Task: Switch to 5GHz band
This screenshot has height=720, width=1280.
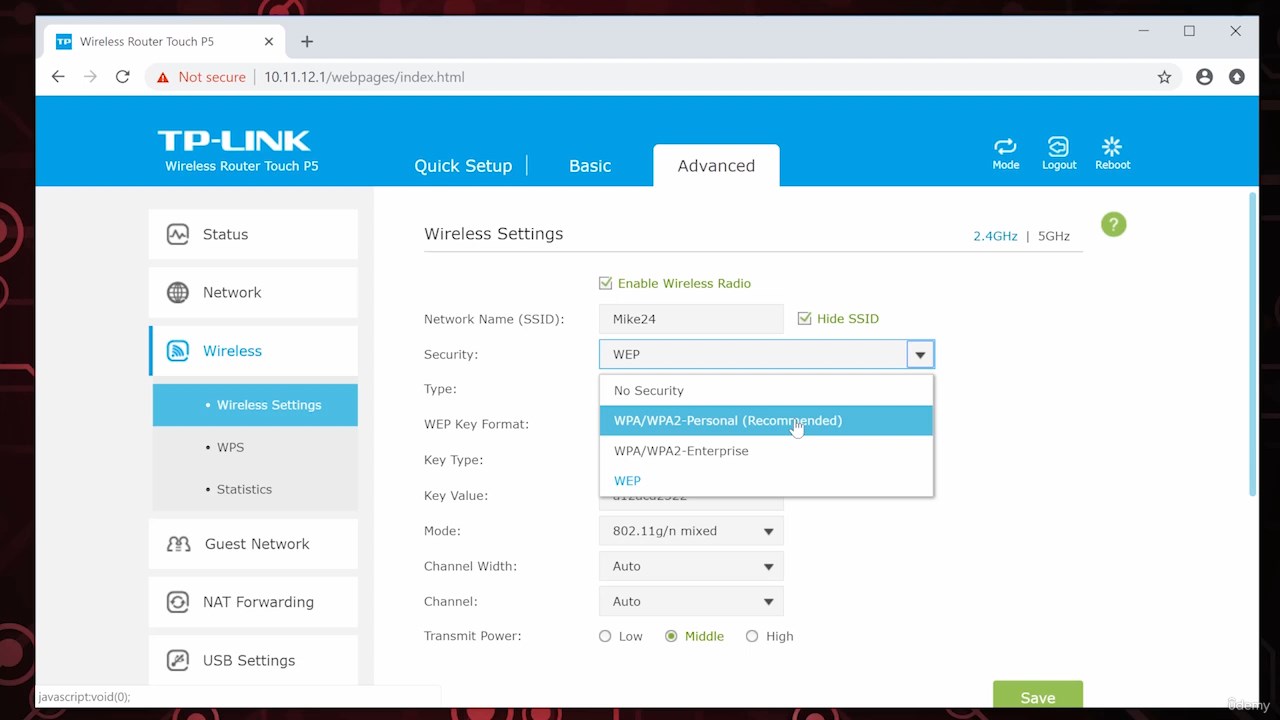Action: (x=1054, y=236)
